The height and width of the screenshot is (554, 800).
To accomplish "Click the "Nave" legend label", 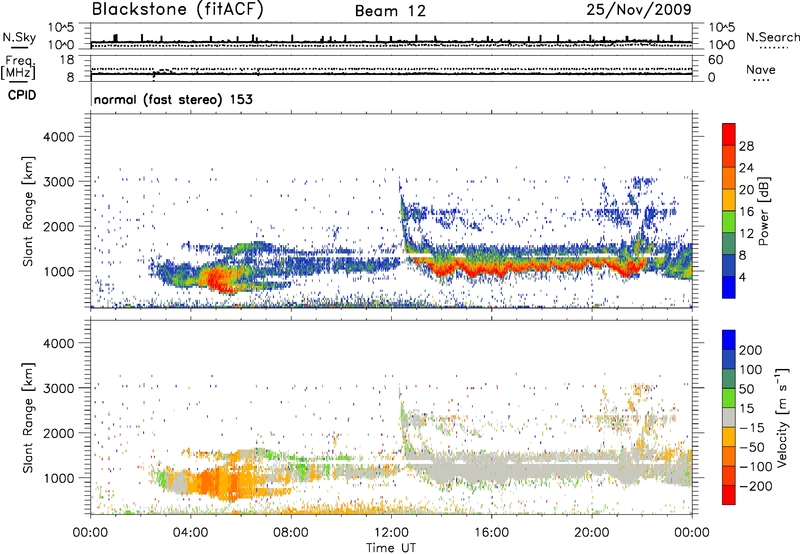I will 760,69.
